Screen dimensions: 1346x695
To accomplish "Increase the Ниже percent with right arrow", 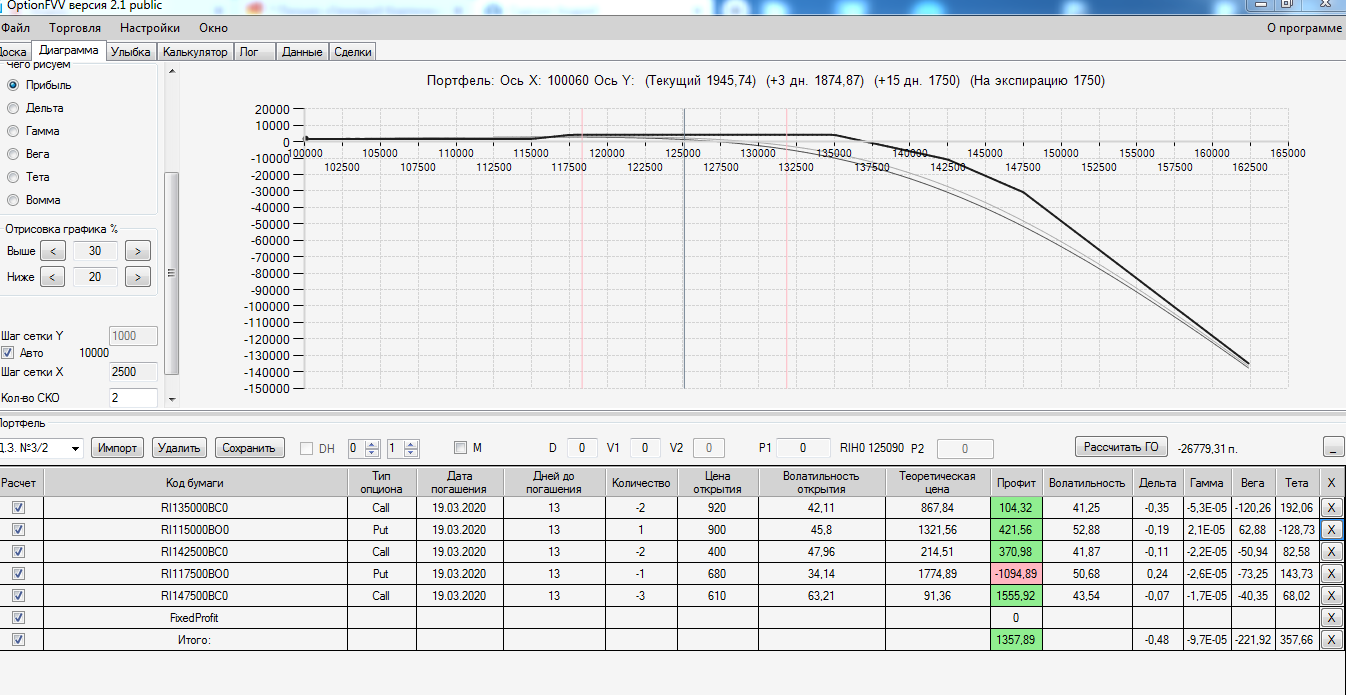I will coord(138,277).
